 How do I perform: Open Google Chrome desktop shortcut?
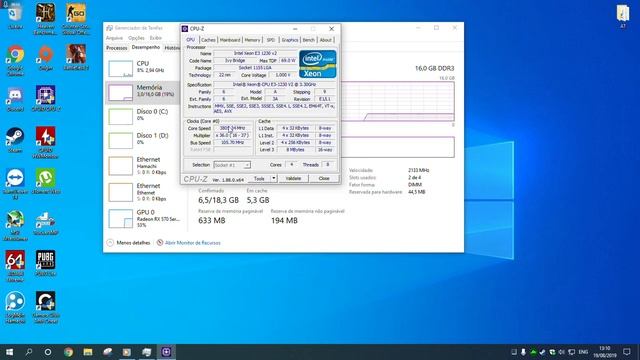tap(15, 60)
